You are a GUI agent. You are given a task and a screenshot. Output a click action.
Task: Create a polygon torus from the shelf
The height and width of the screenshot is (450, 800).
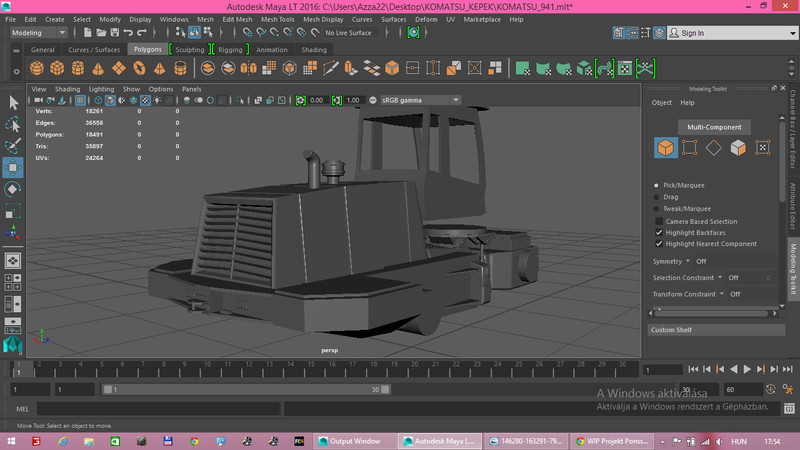[139, 68]
